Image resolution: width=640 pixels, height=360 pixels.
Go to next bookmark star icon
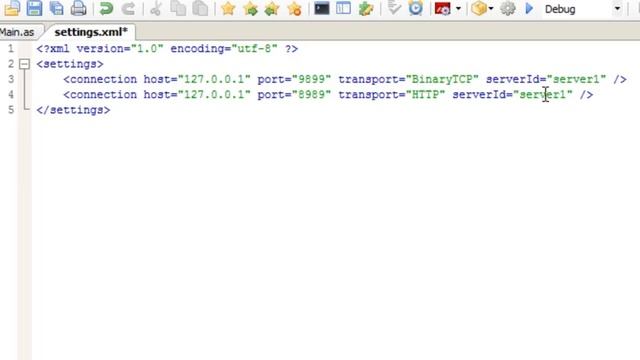click(x=250, y=9)
